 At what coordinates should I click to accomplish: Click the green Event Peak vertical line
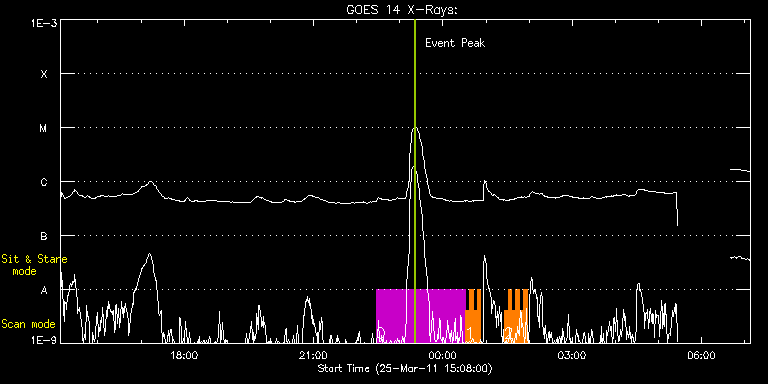point(415,181)
